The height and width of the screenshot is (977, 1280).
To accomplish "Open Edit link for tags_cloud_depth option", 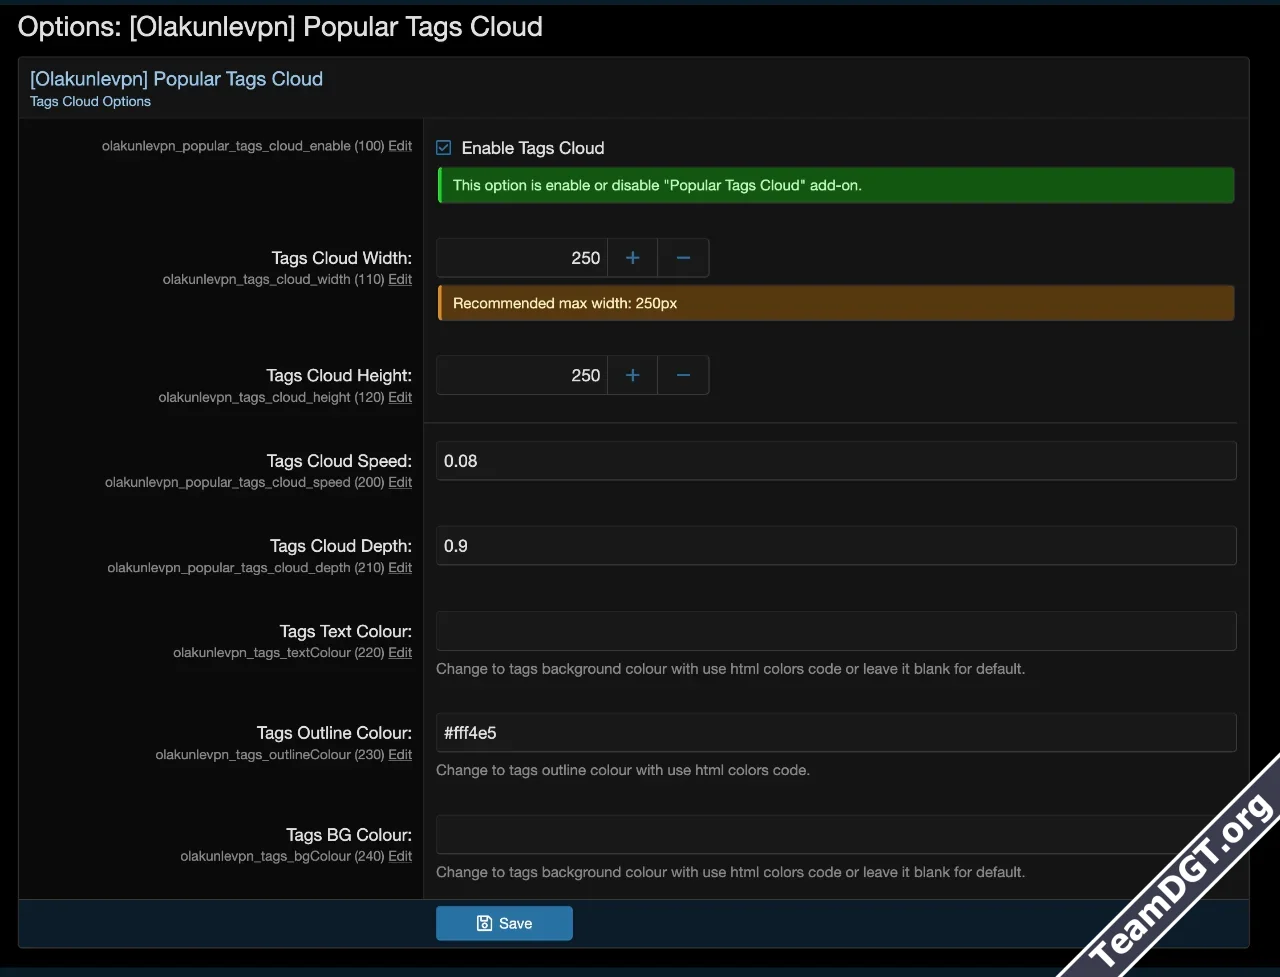I will [400, 568].
